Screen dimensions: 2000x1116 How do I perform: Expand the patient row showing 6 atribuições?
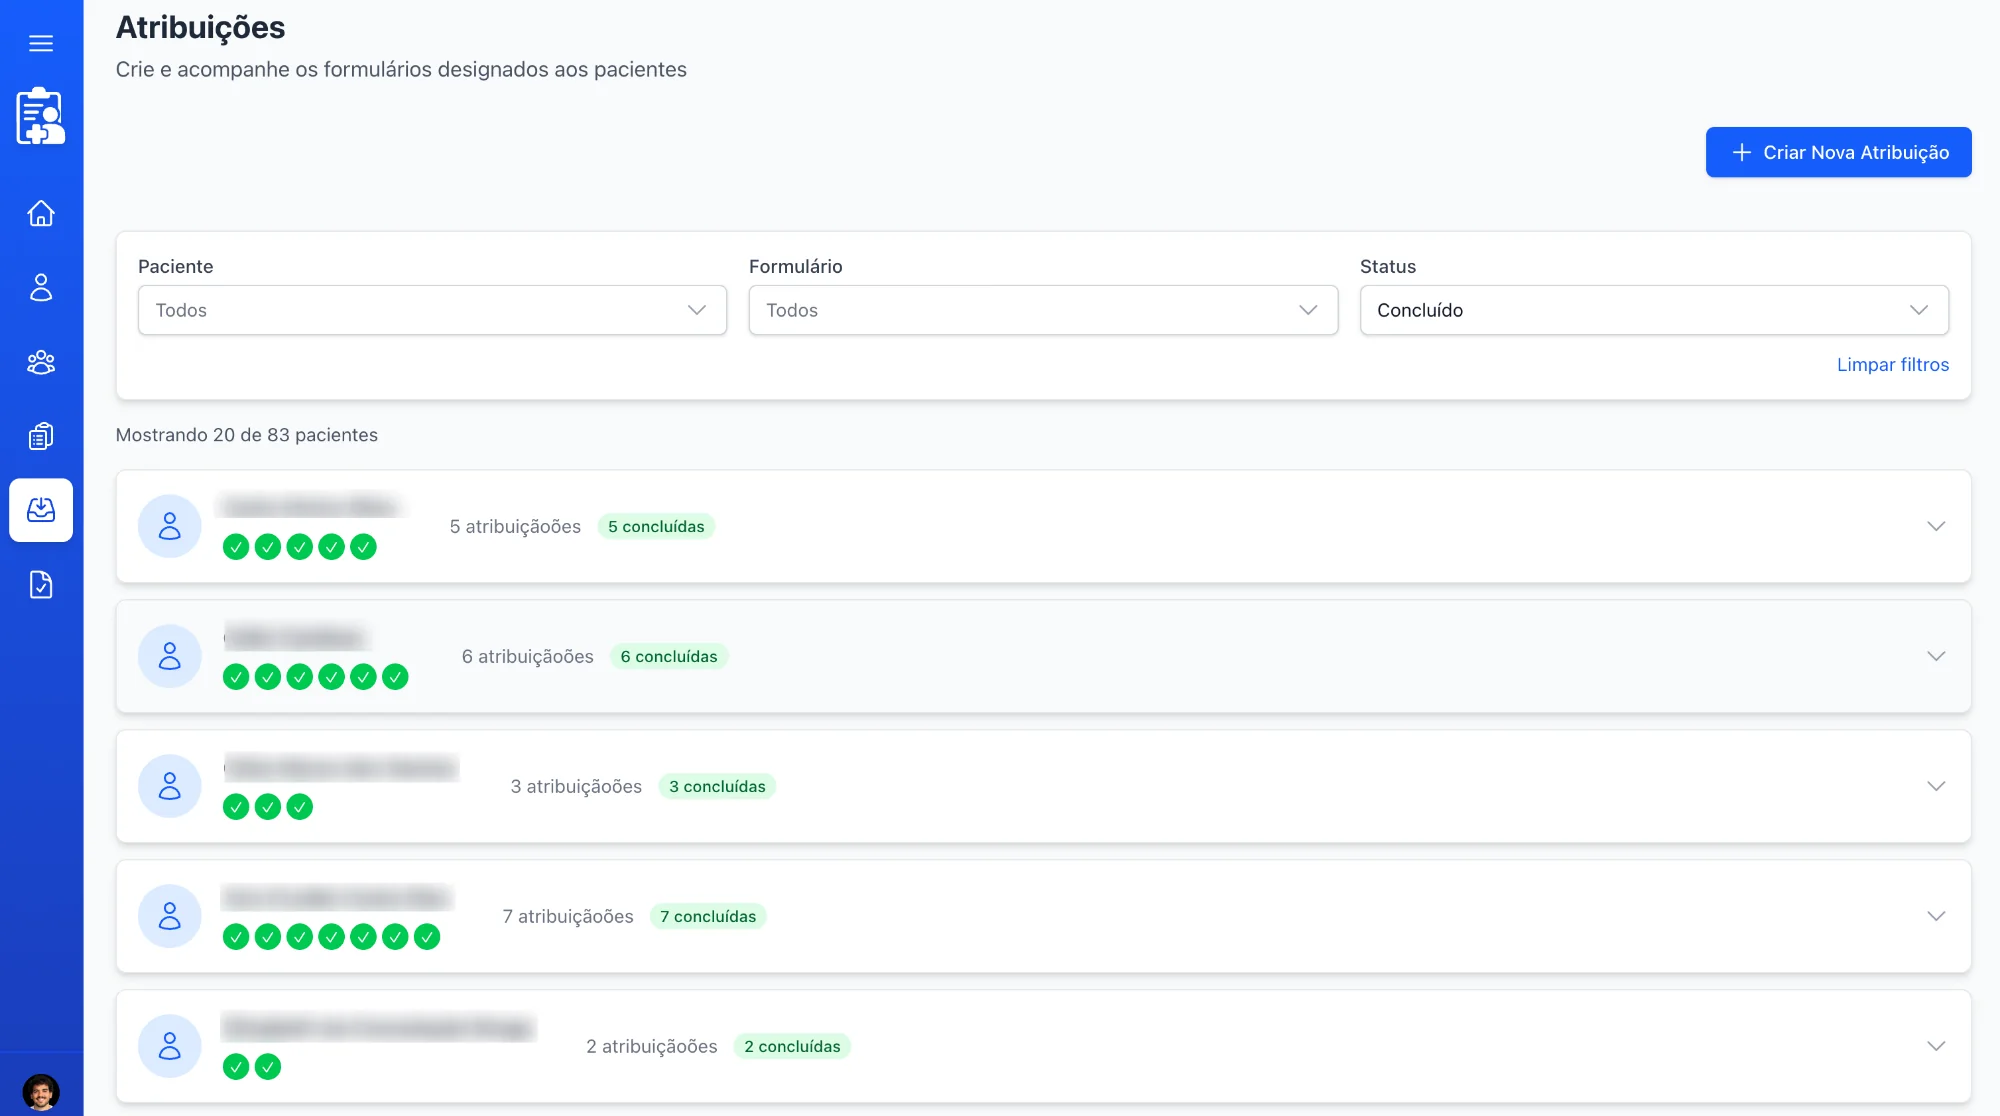tap(1937, 656)
